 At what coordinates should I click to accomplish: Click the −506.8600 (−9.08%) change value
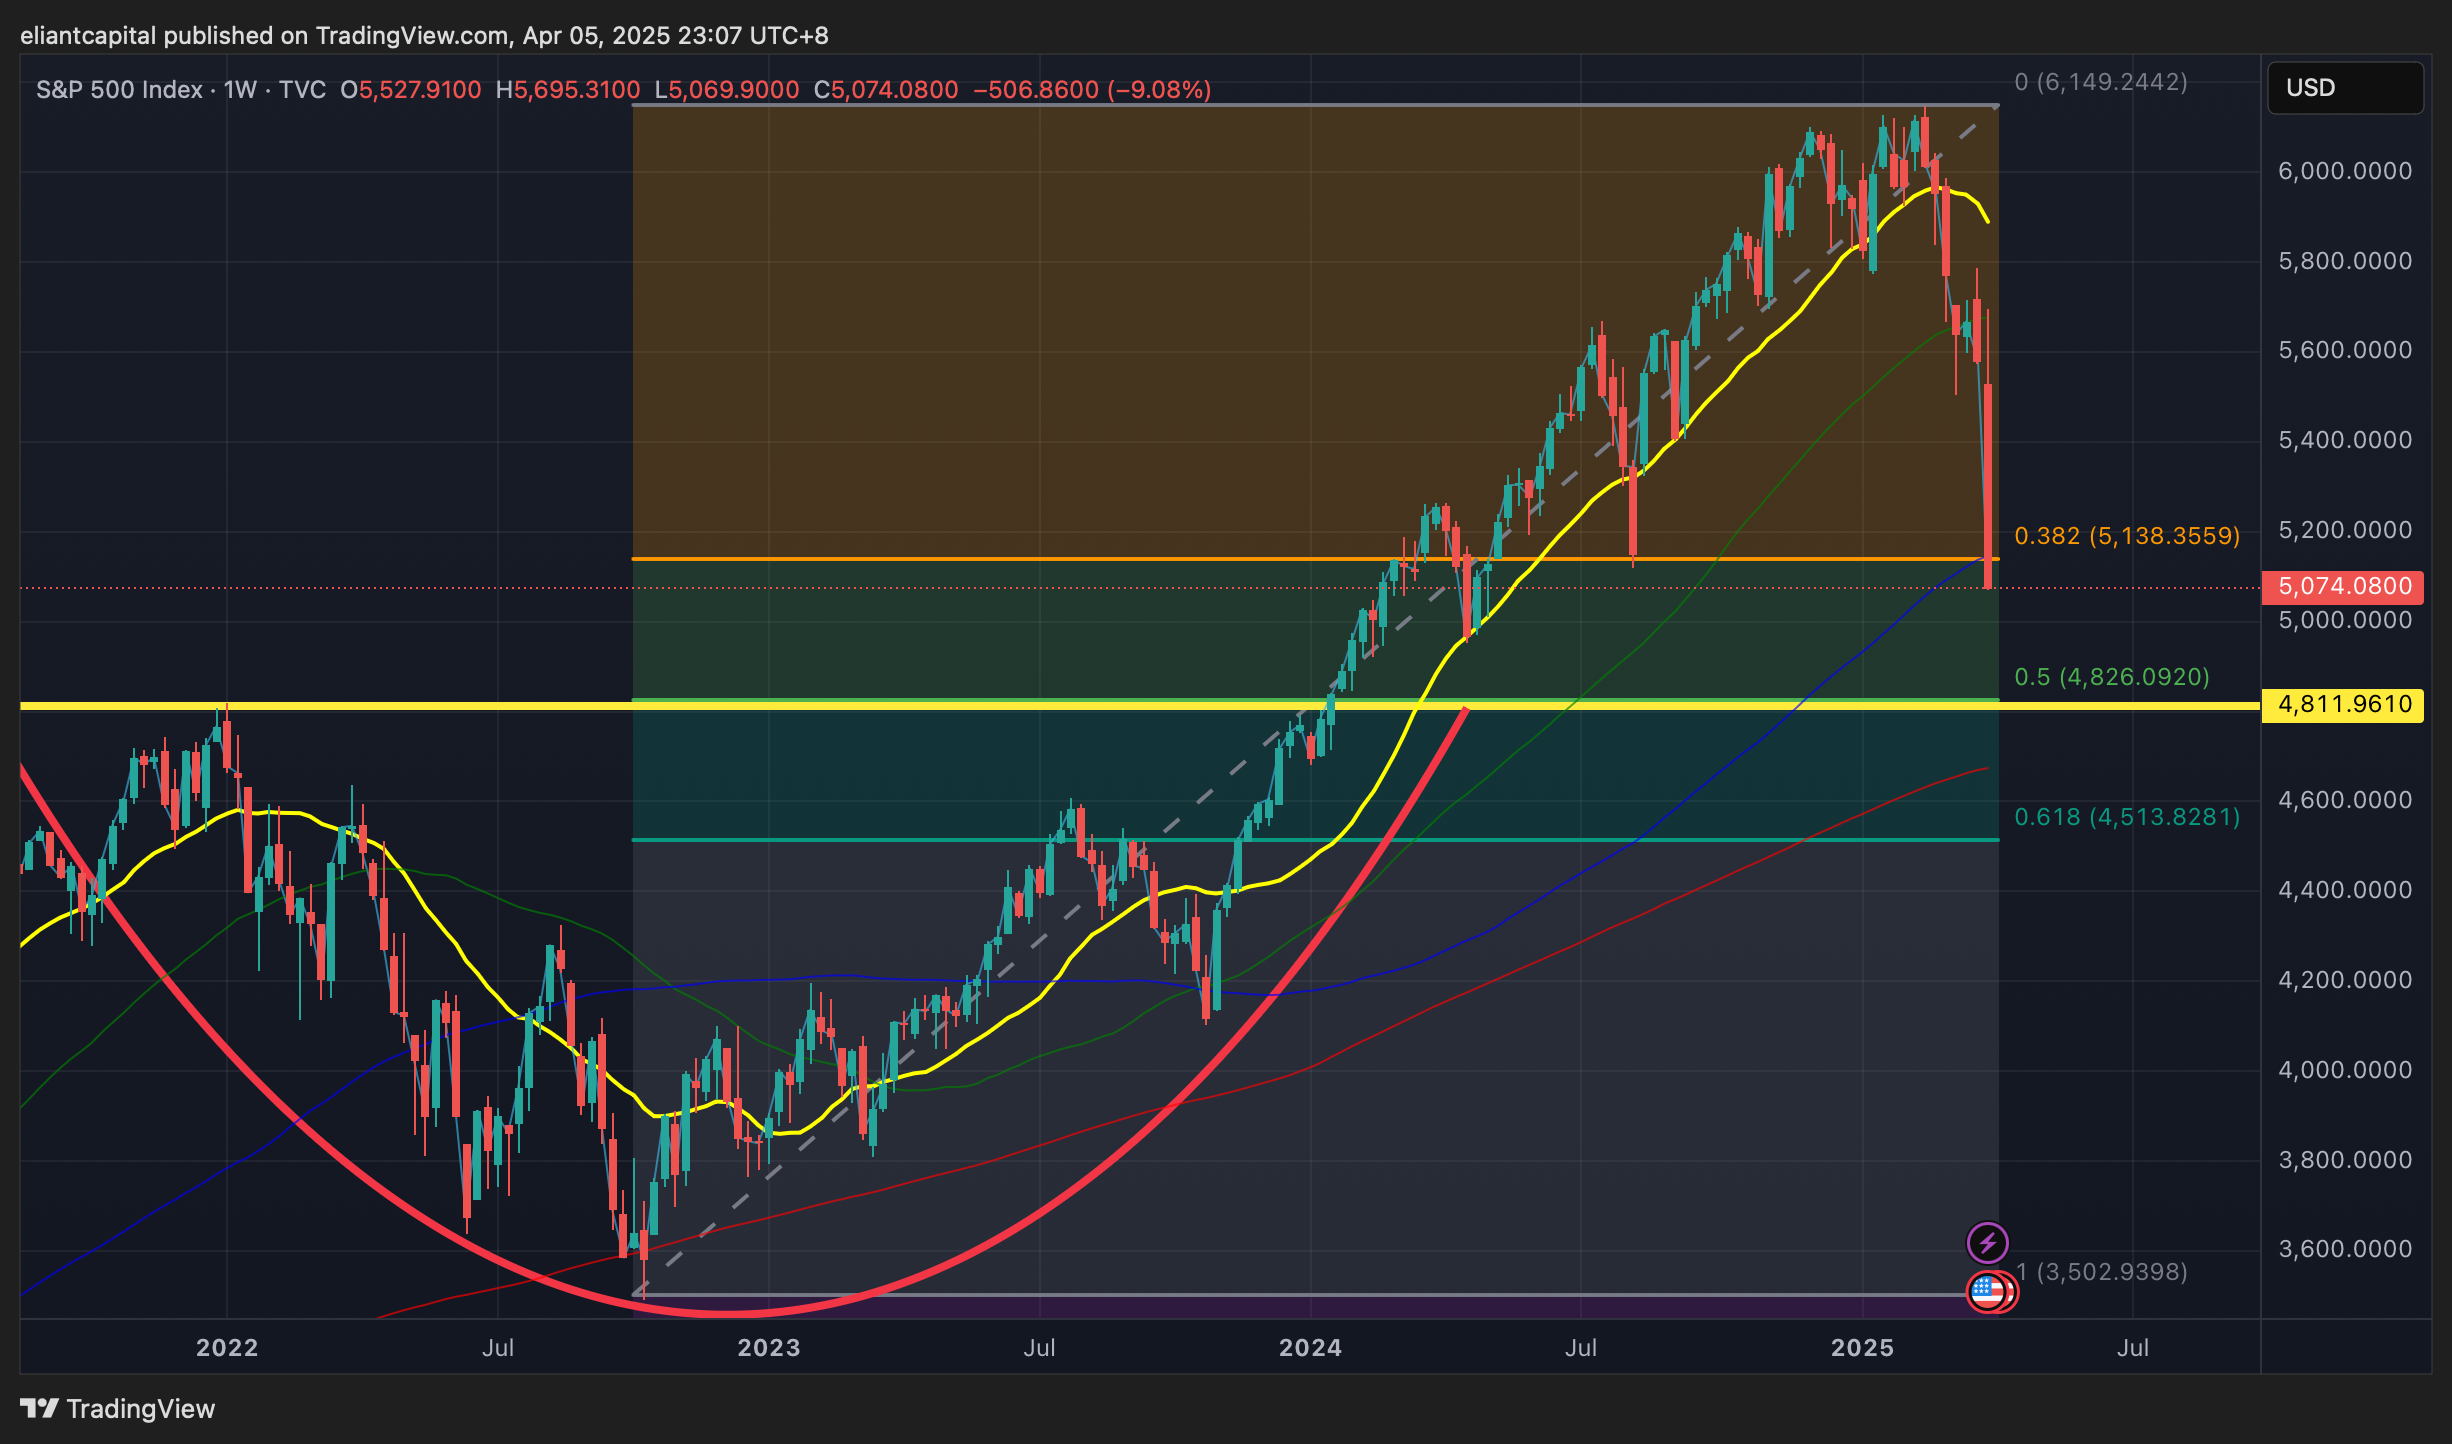click(x=1092, y=90)
